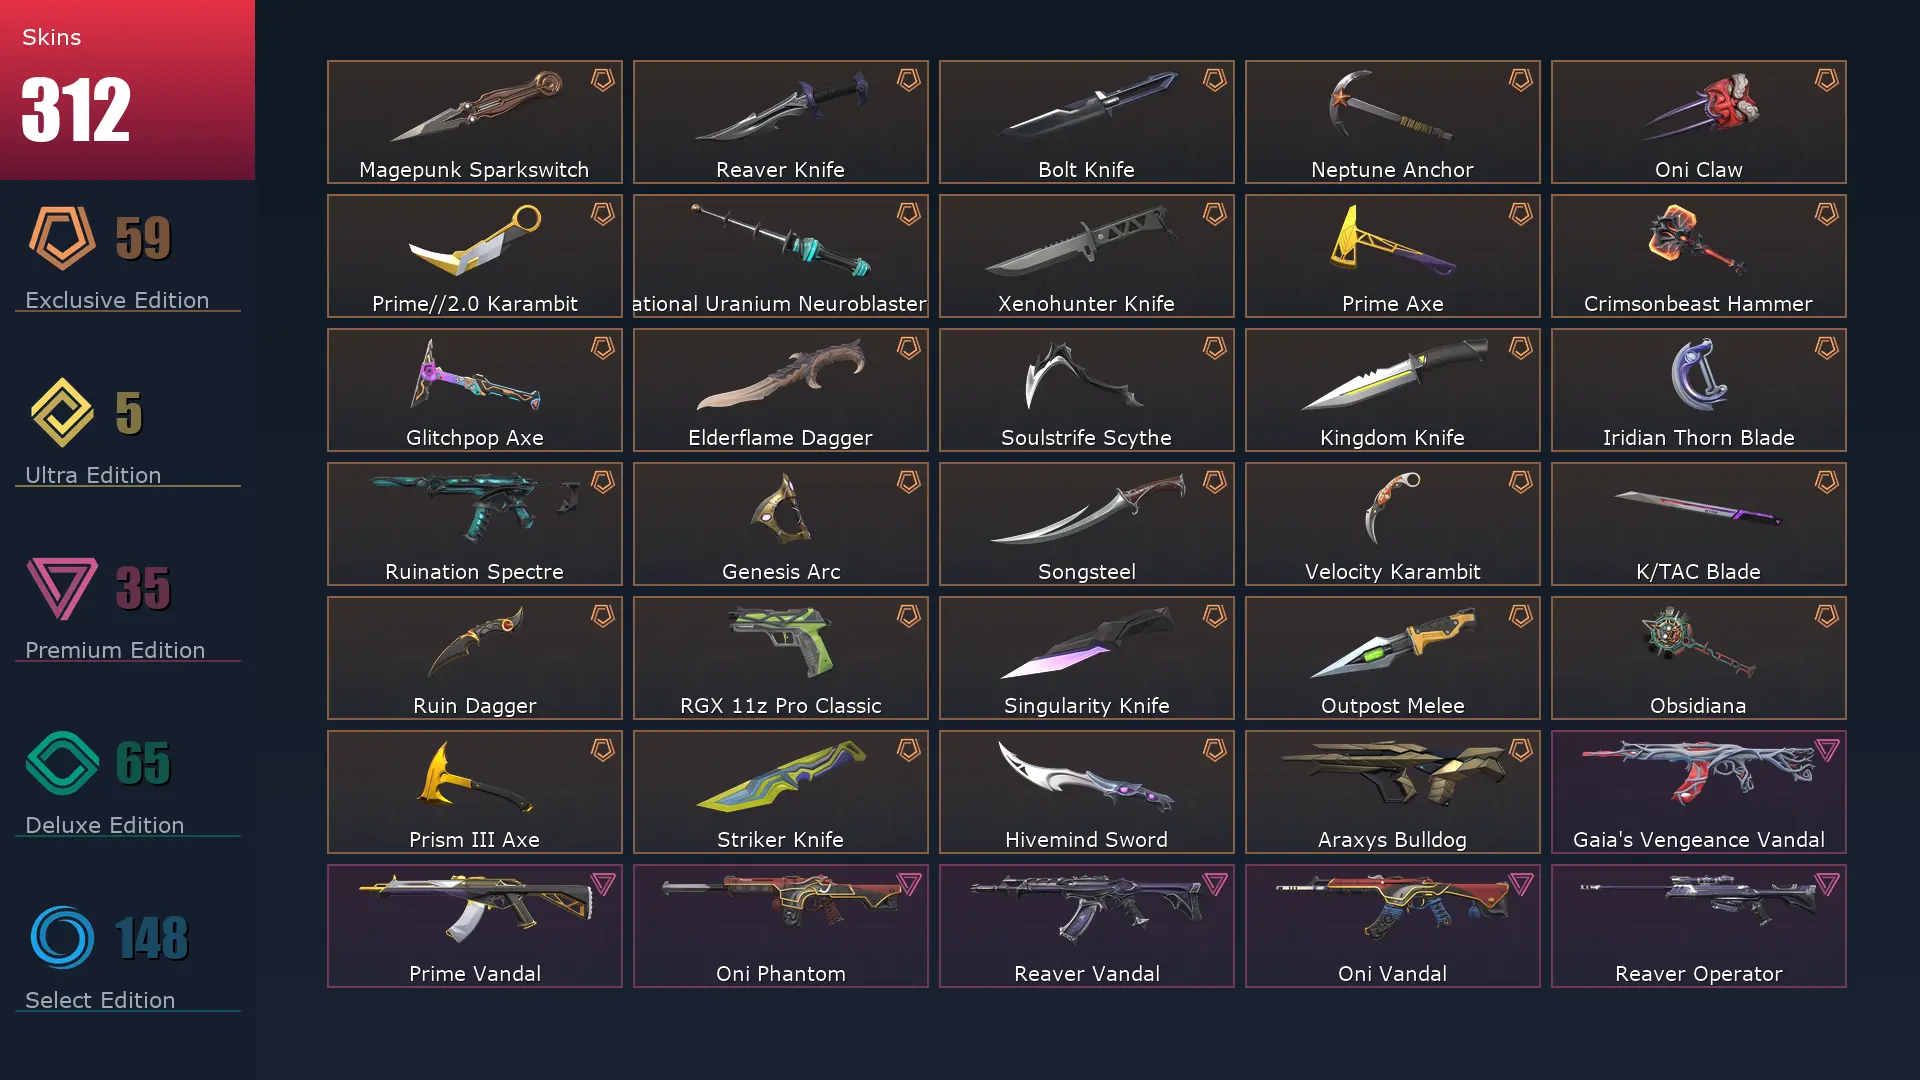Click the Ultra Edition diamond icon
1920x1080 pixels.
(x=62, y=412)
